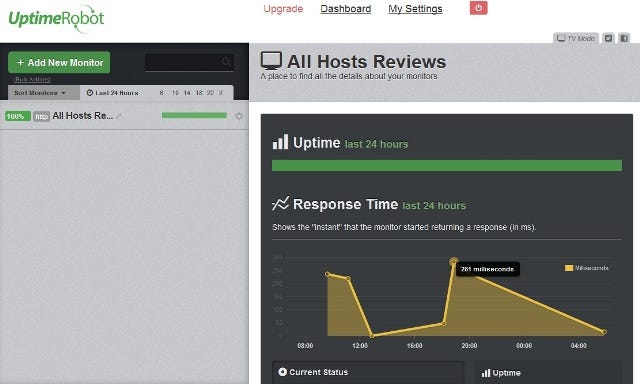
Task: Click the Current Status panel header
Action: [x=368, y=372]
